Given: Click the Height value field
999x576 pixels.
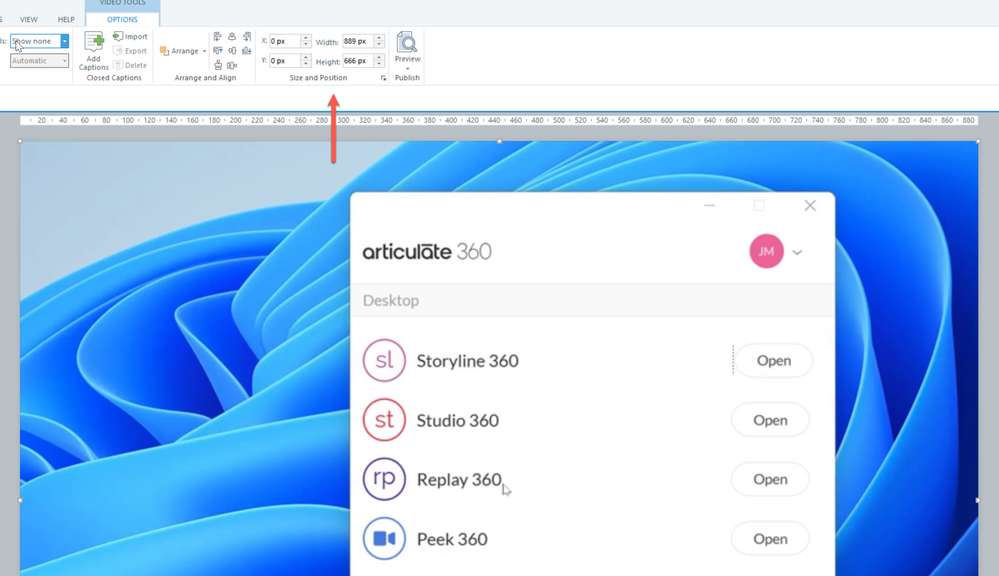Looking at the screenshot, I should point(357,61).
